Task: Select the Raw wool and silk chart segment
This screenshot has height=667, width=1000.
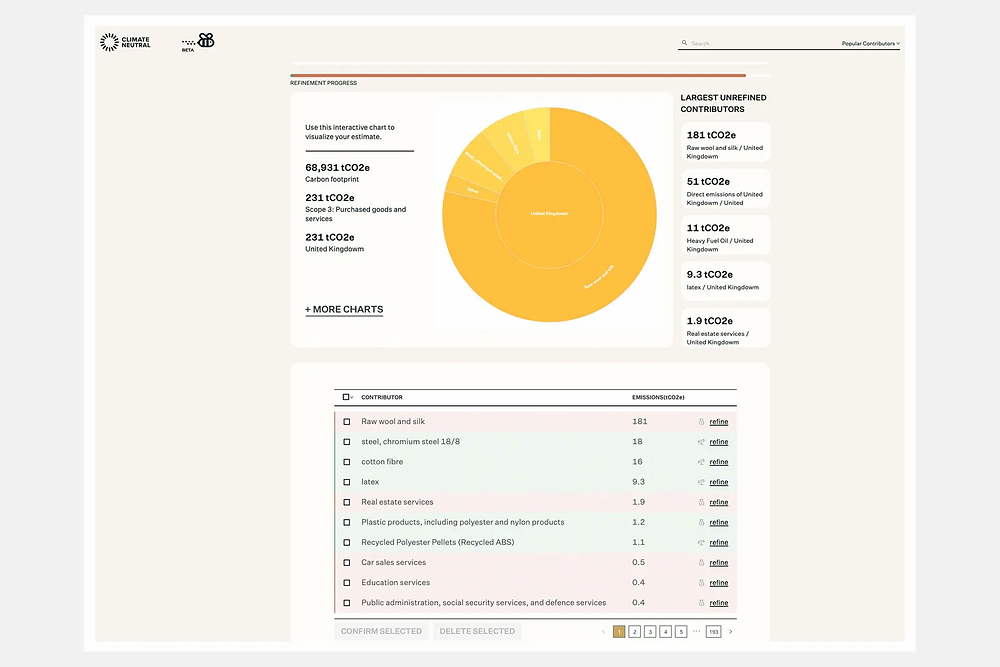Action: pyautogui.click(x=599, y=277)
